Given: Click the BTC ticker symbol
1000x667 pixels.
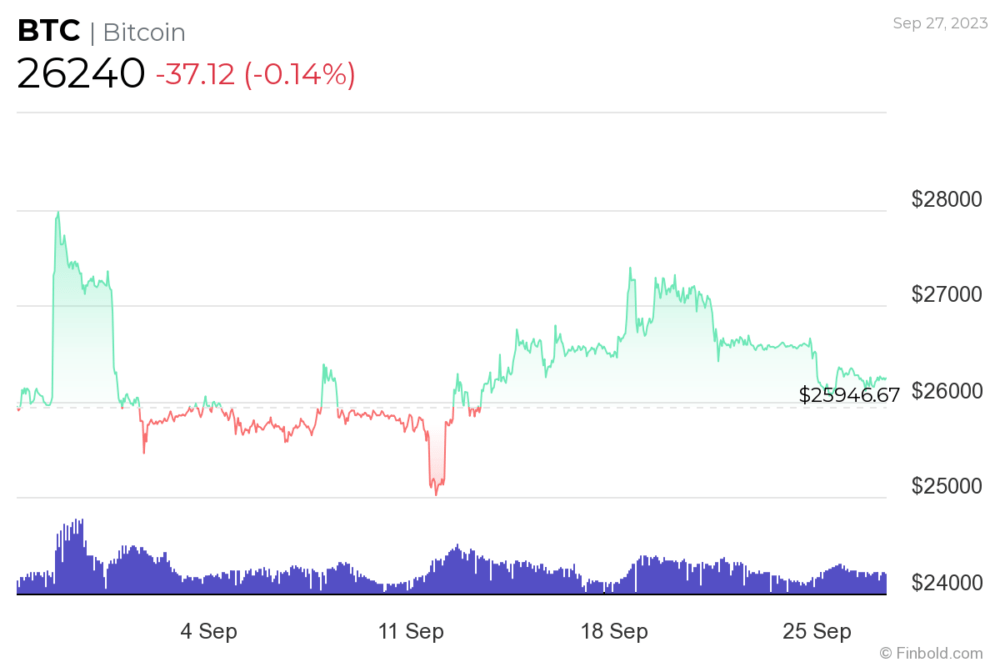Looking at the screenshot, I should click(49, 31).
